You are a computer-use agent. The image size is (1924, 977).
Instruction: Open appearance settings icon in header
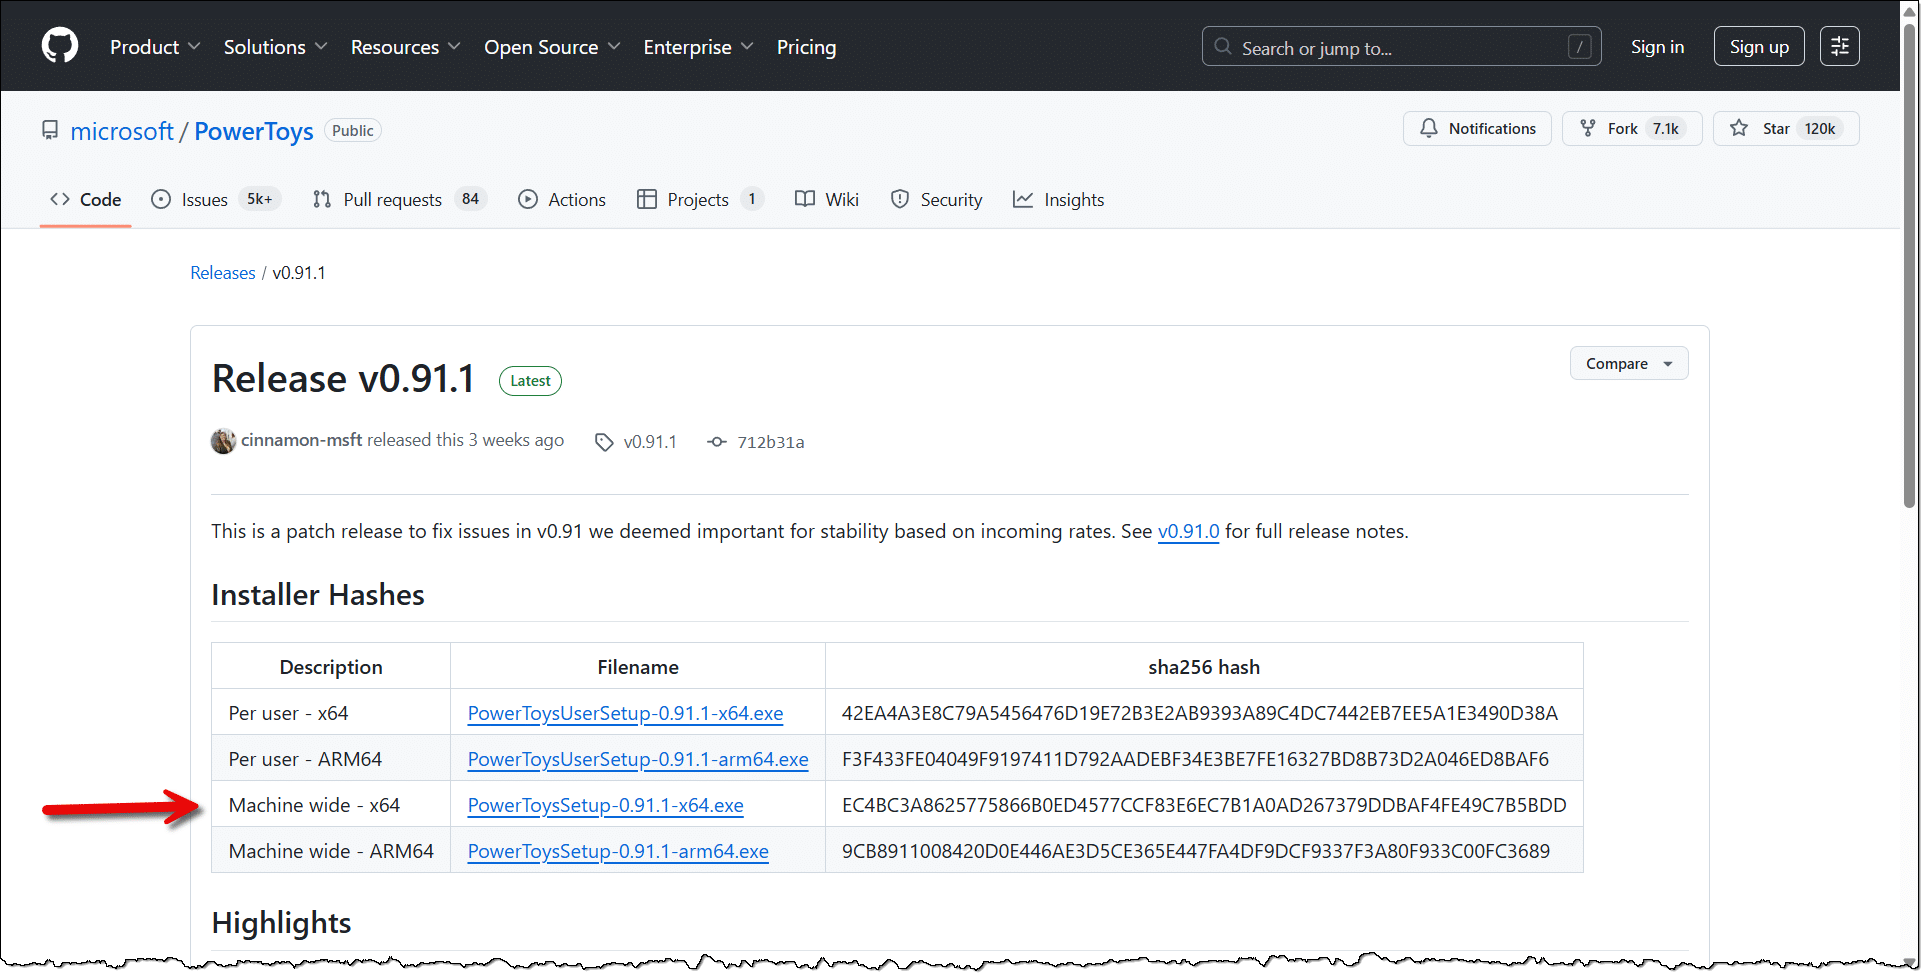click(x=1839, y=46)
